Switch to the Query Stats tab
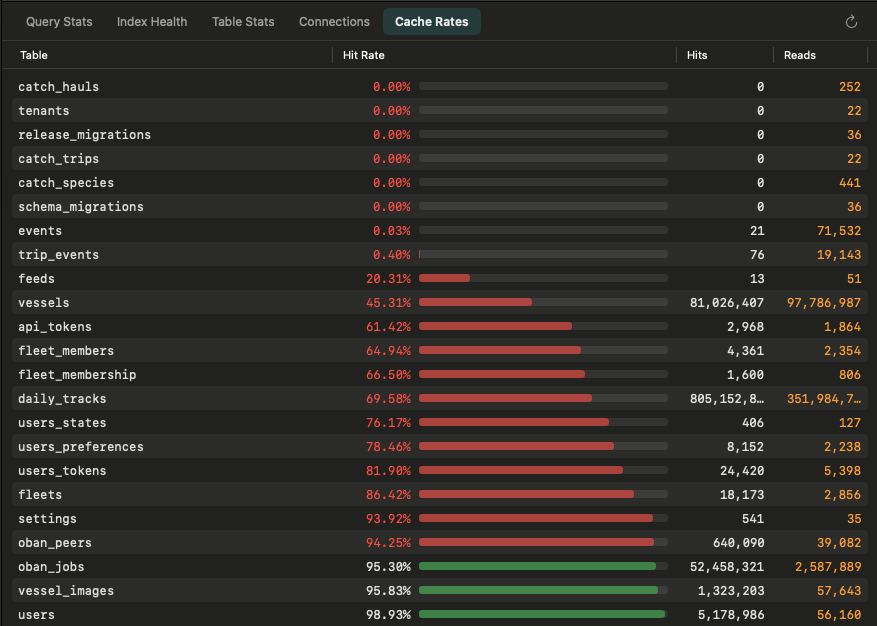The image size is (877, 626). (x=59, y=22)
